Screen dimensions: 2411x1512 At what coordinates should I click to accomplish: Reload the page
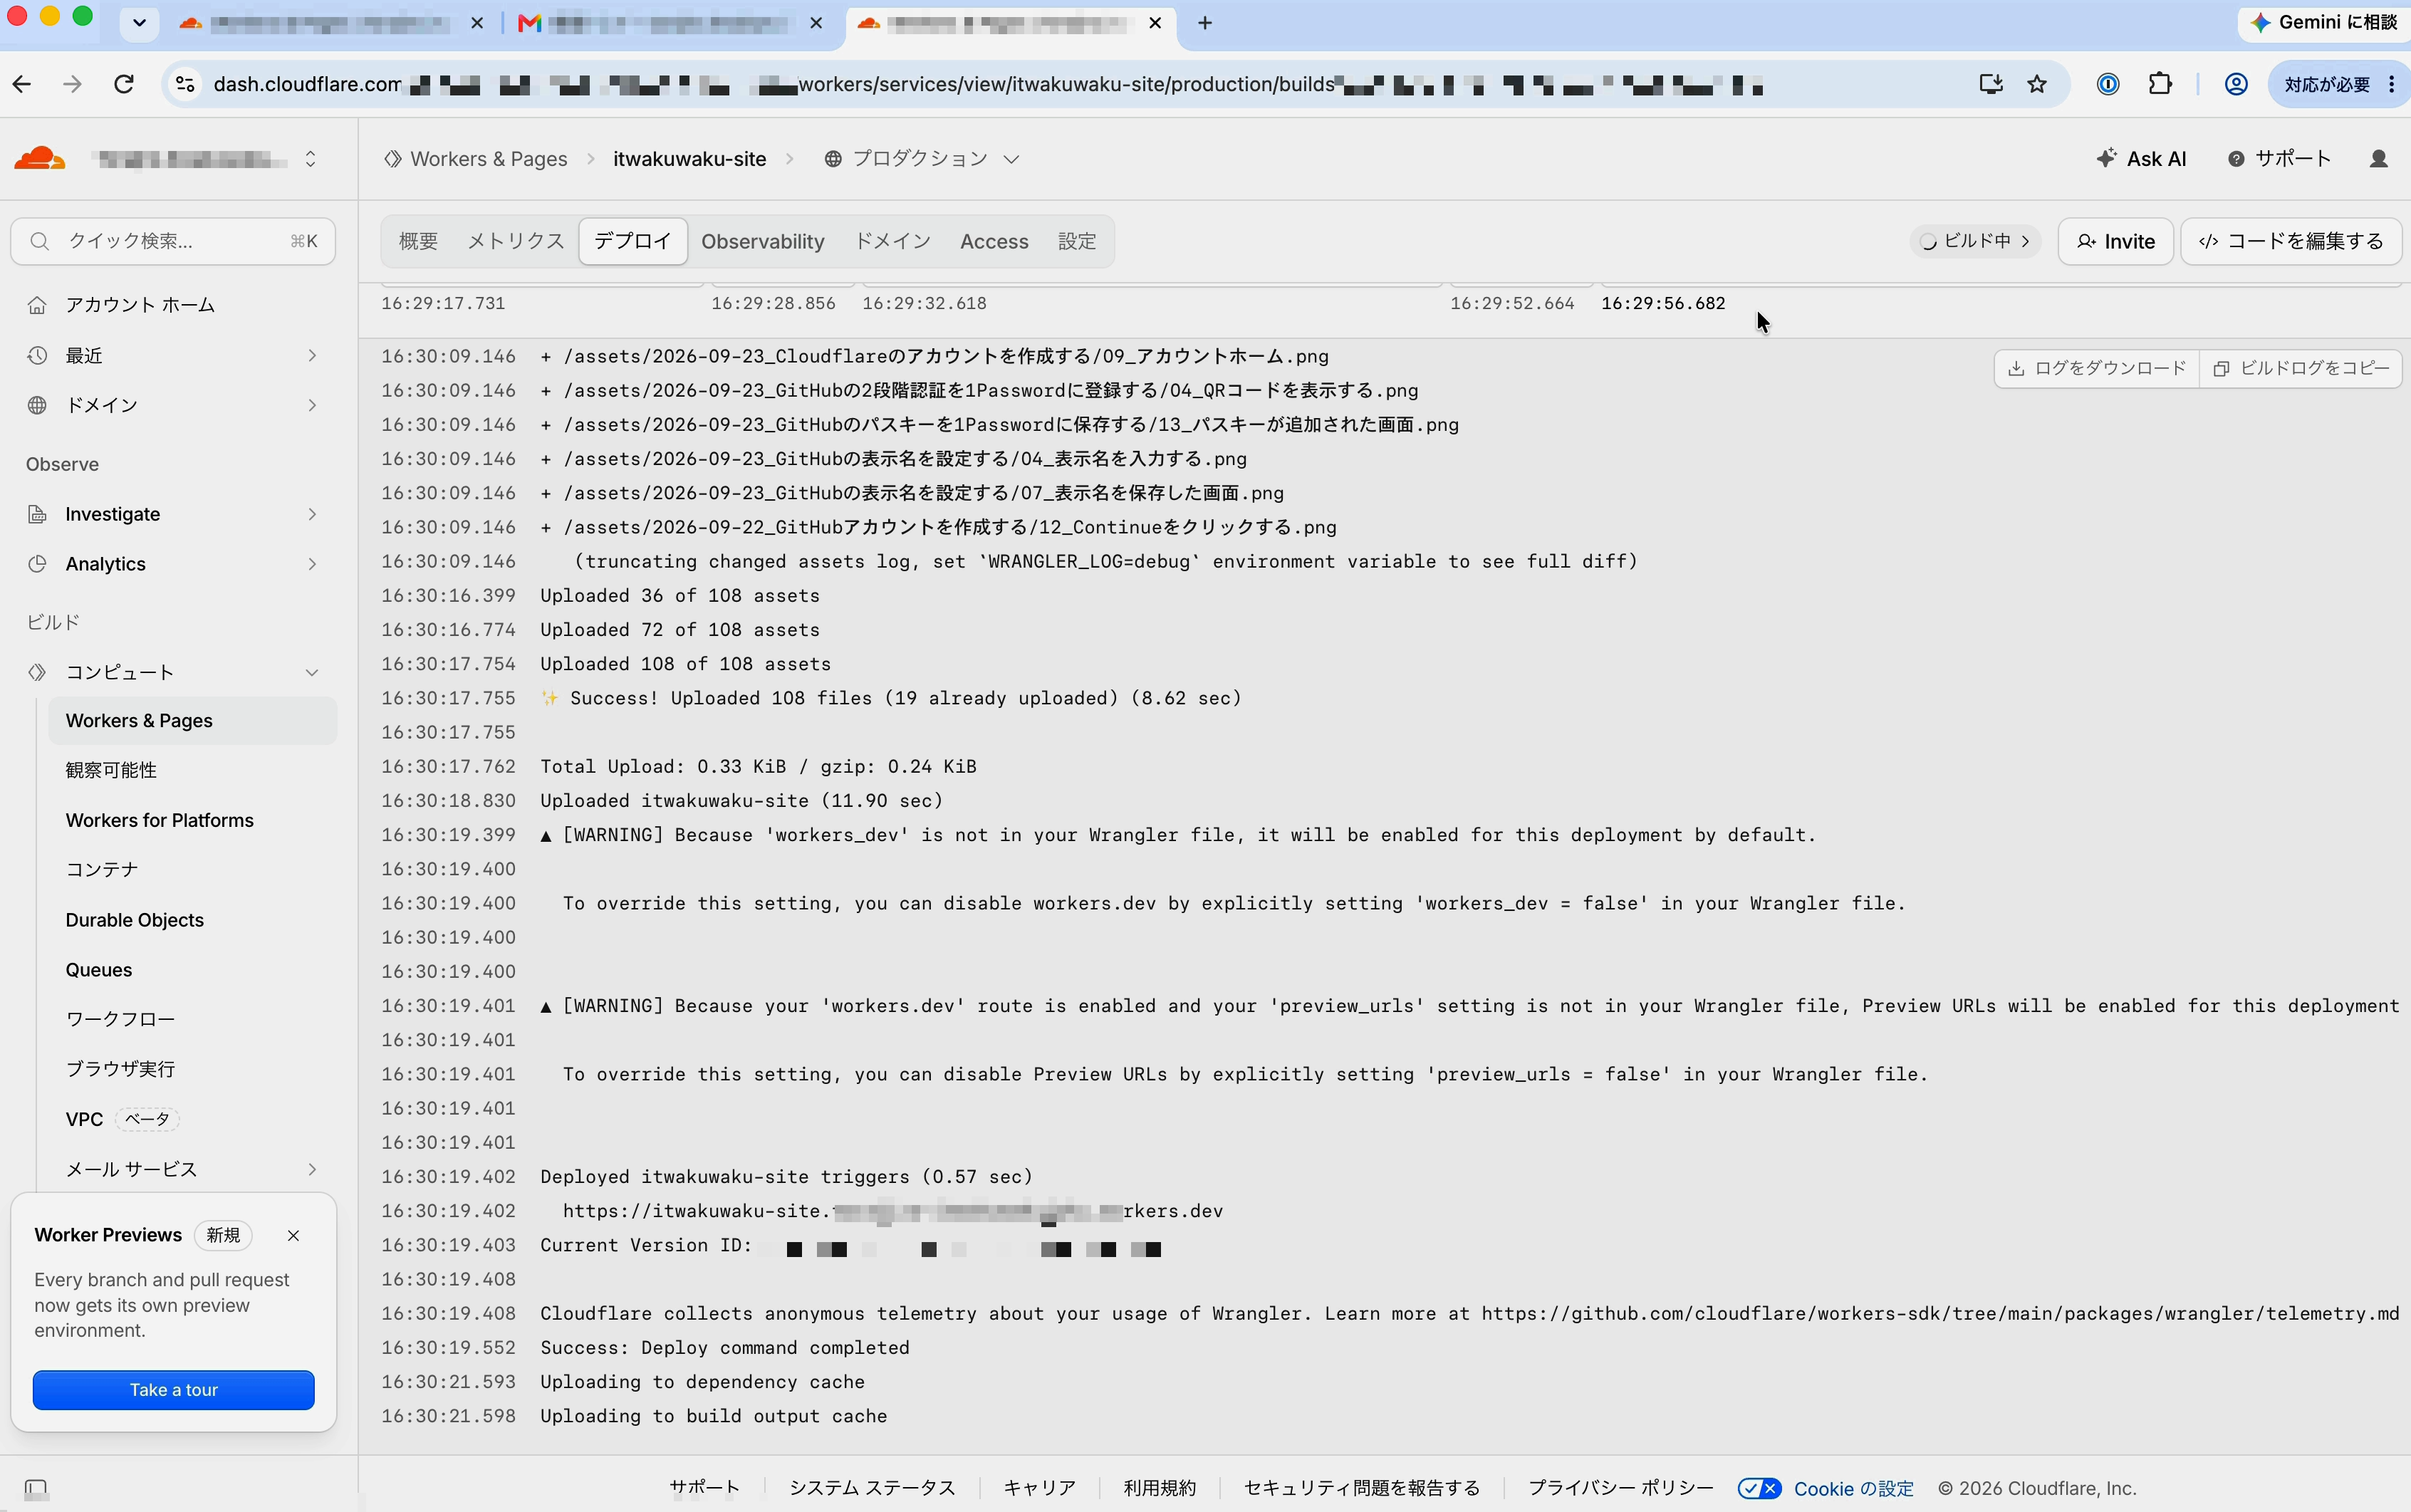tap(124, 85)
